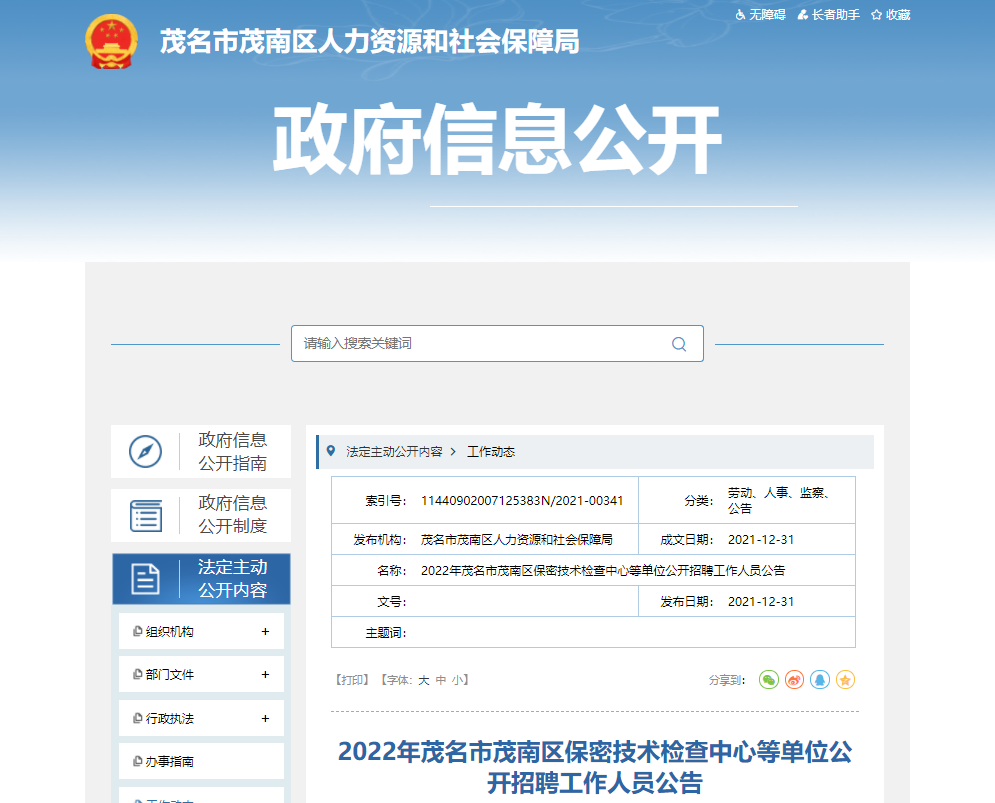The height and width of the screenshot is (803, 995).
Task: Go to 法定主动公开内容 breadcrumb link
Action: click(x=394, y=451)
